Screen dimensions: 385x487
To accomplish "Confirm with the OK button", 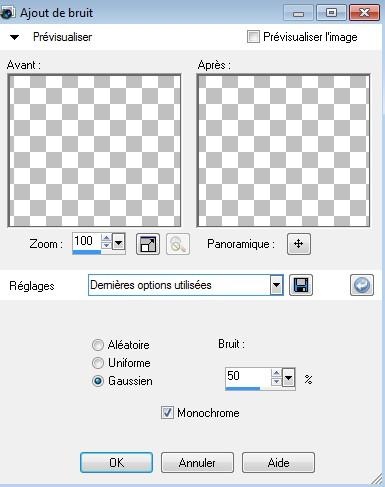I will pos(116,463).
